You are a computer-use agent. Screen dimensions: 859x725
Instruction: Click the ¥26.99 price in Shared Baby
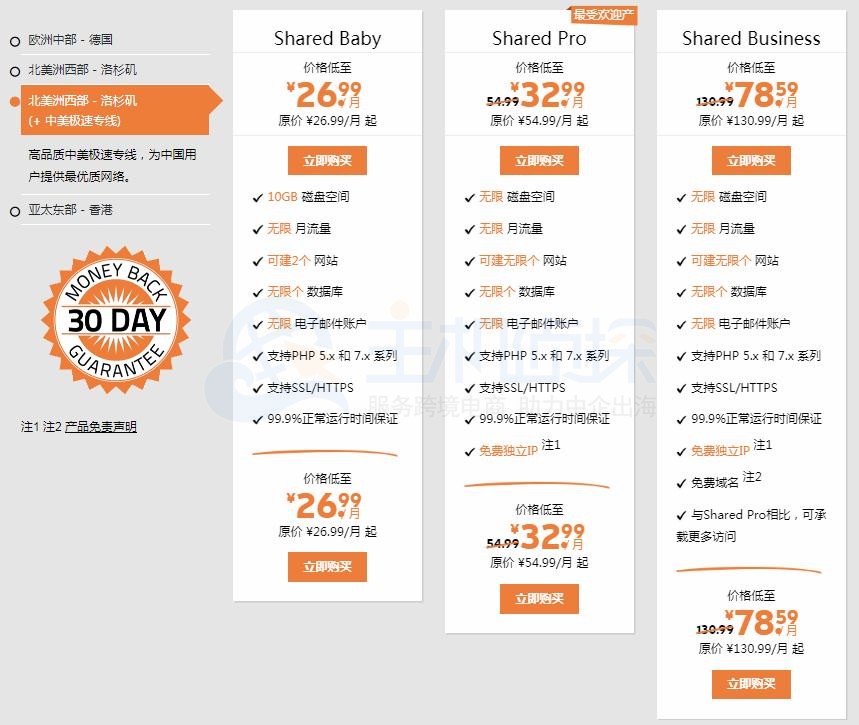point(327,95)
